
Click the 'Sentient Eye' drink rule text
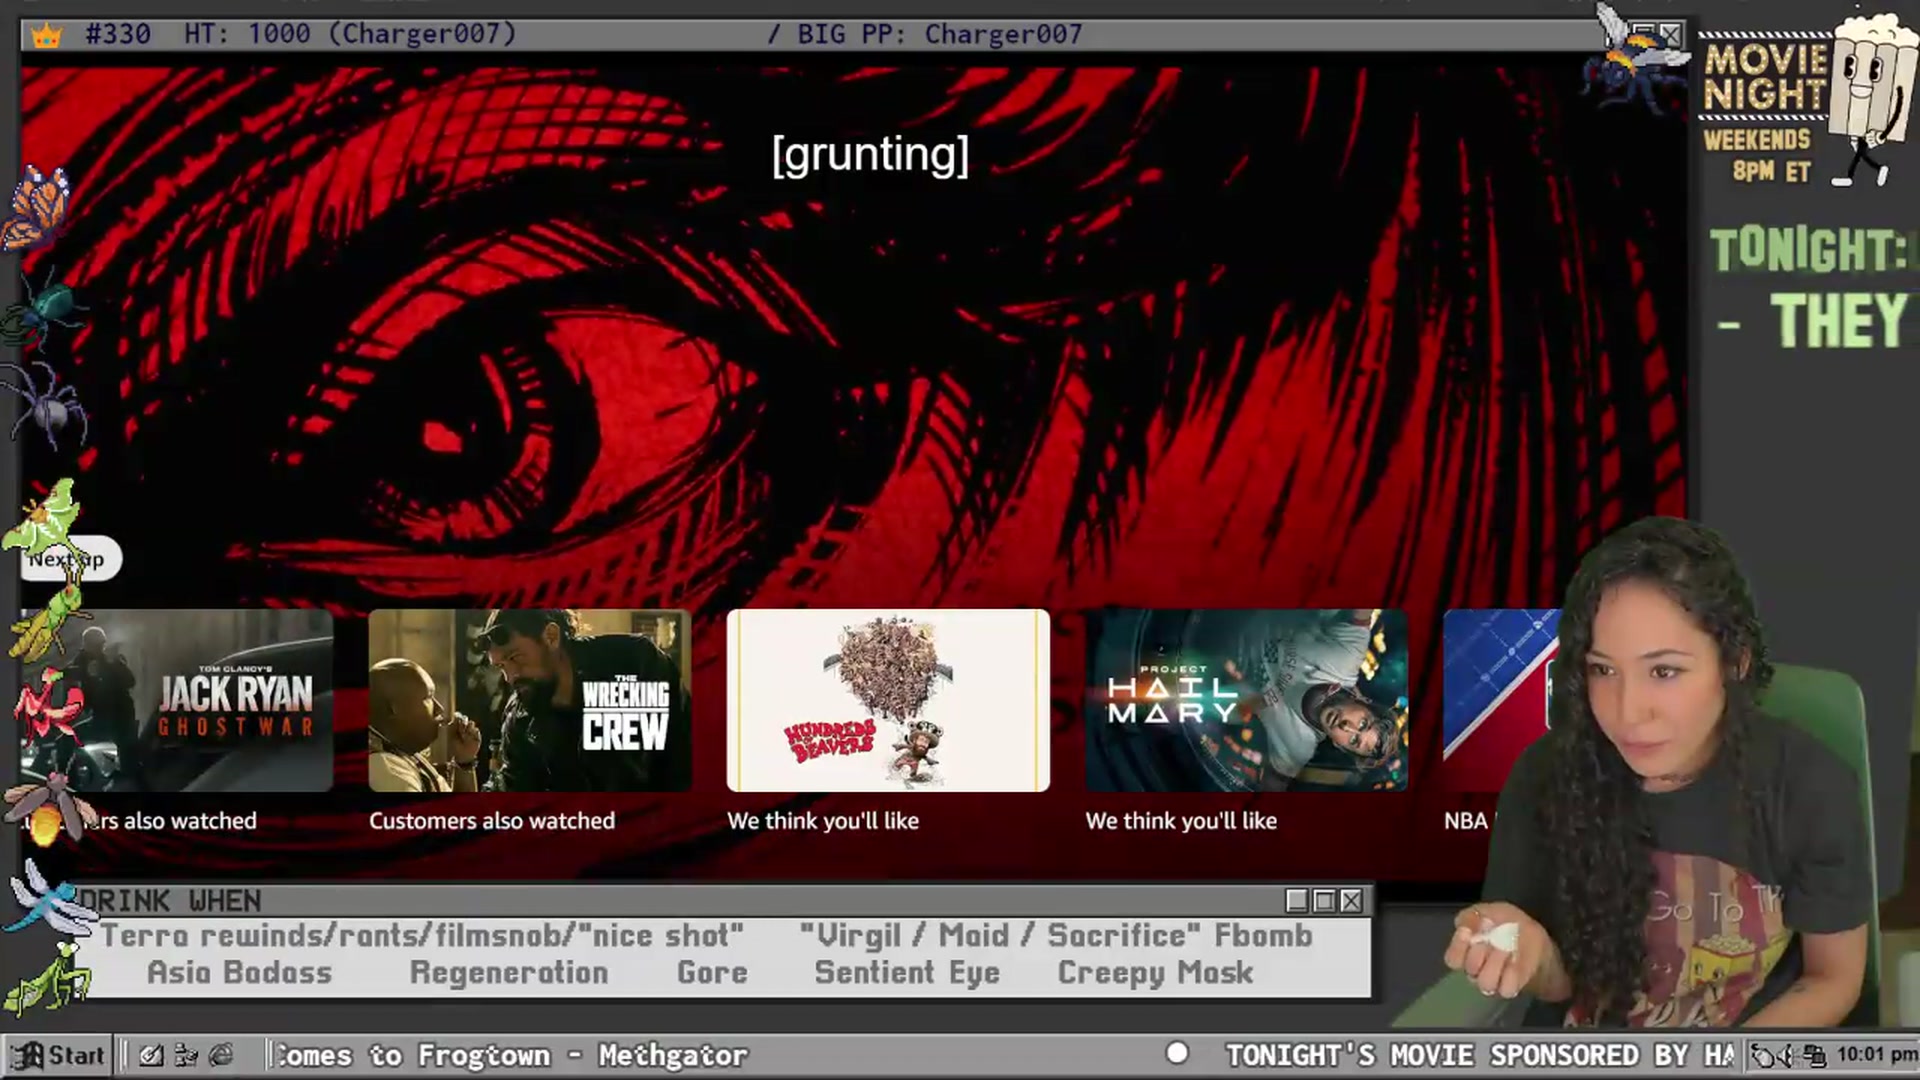point(907,973)
